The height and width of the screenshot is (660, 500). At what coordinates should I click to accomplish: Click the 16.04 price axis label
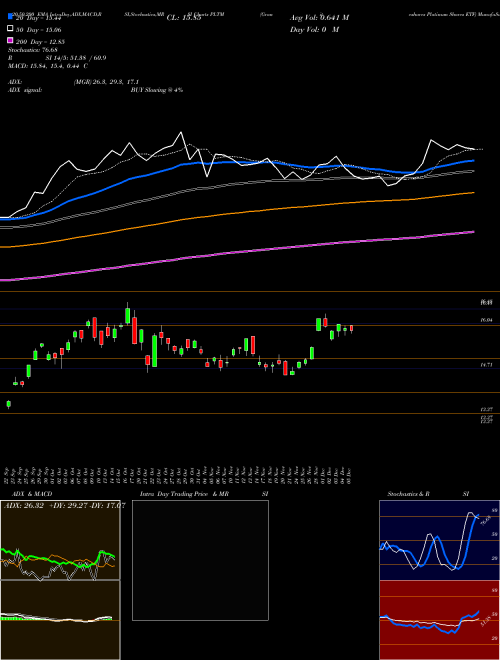(x=487, y=320)
